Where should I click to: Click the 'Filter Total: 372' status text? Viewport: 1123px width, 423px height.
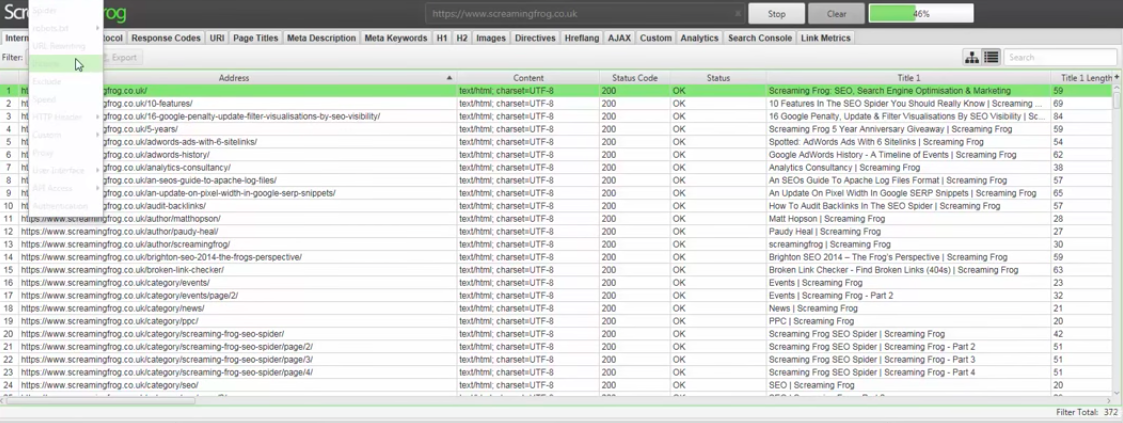(x=1086, y=413)
